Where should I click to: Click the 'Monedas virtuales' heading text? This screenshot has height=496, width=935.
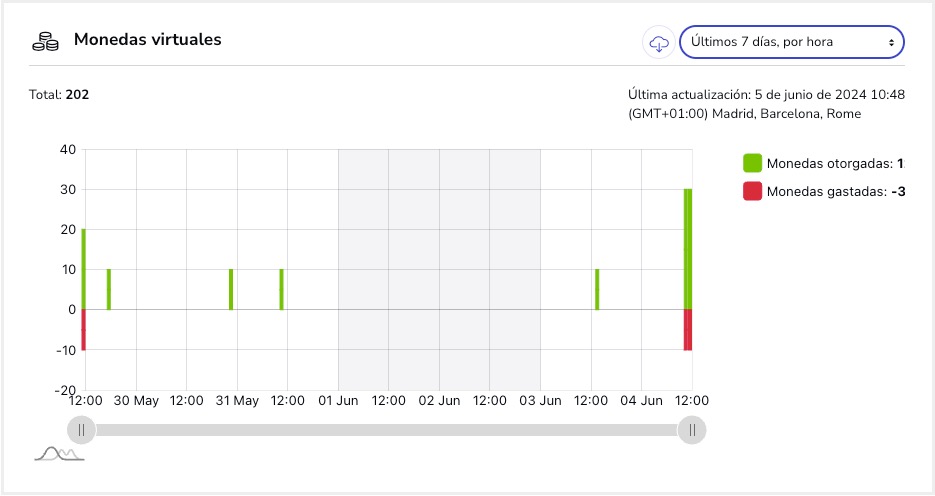tap(147, 40)
